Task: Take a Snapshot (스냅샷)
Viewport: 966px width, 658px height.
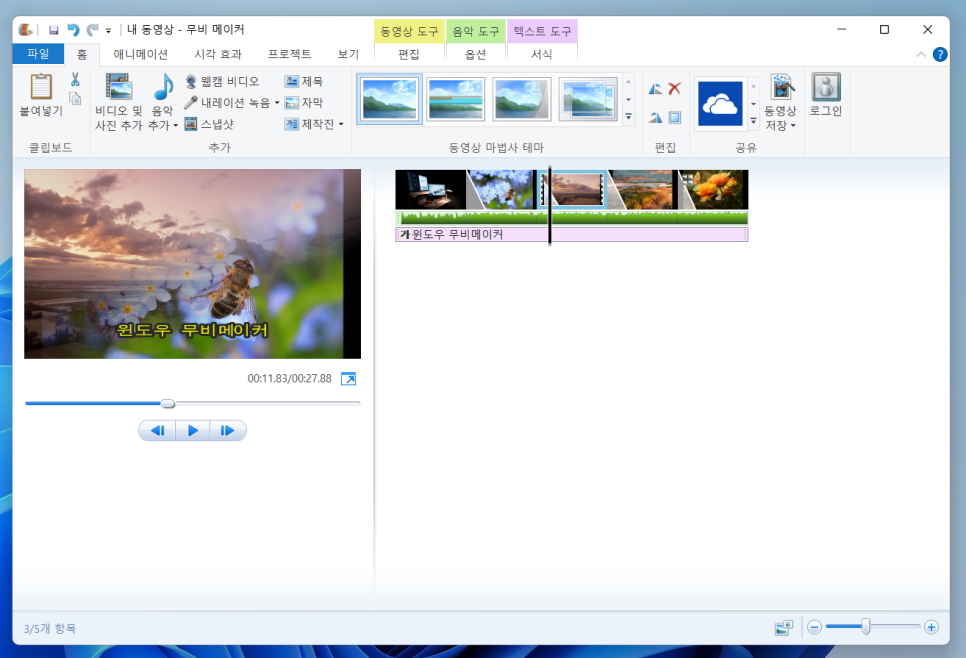Action: pyautogui.click(x=209, y=124)
